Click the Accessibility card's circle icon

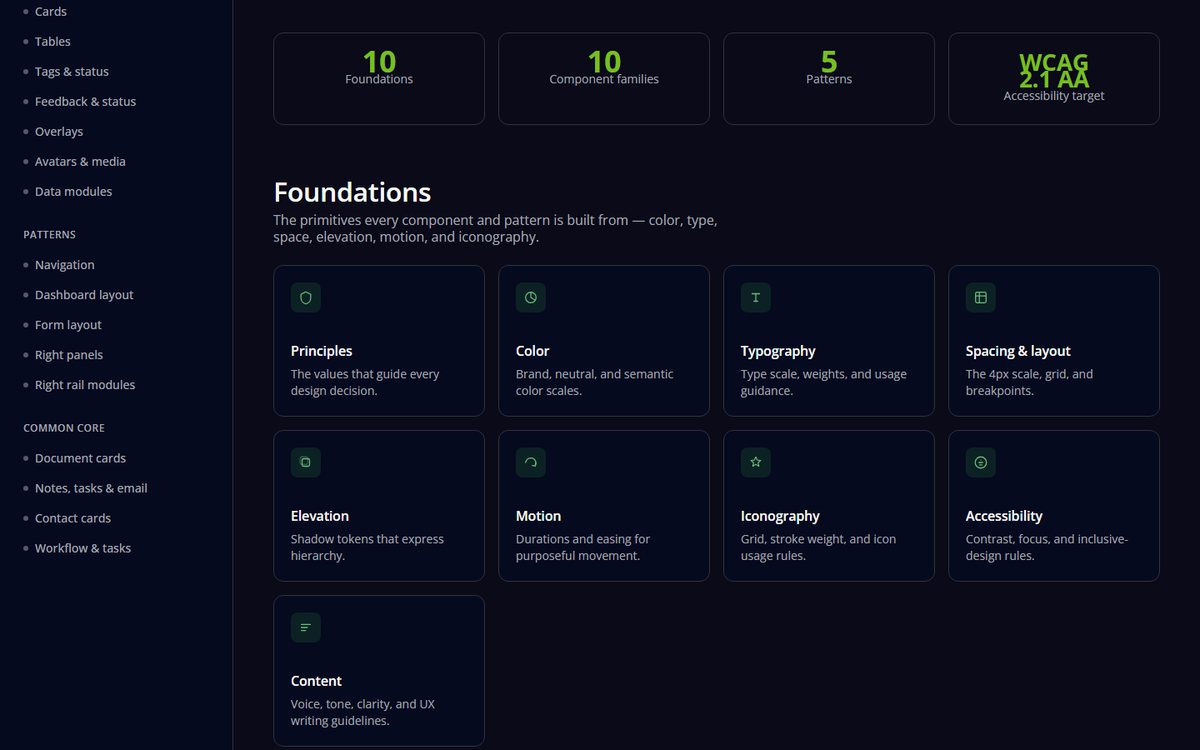point(981,463)
